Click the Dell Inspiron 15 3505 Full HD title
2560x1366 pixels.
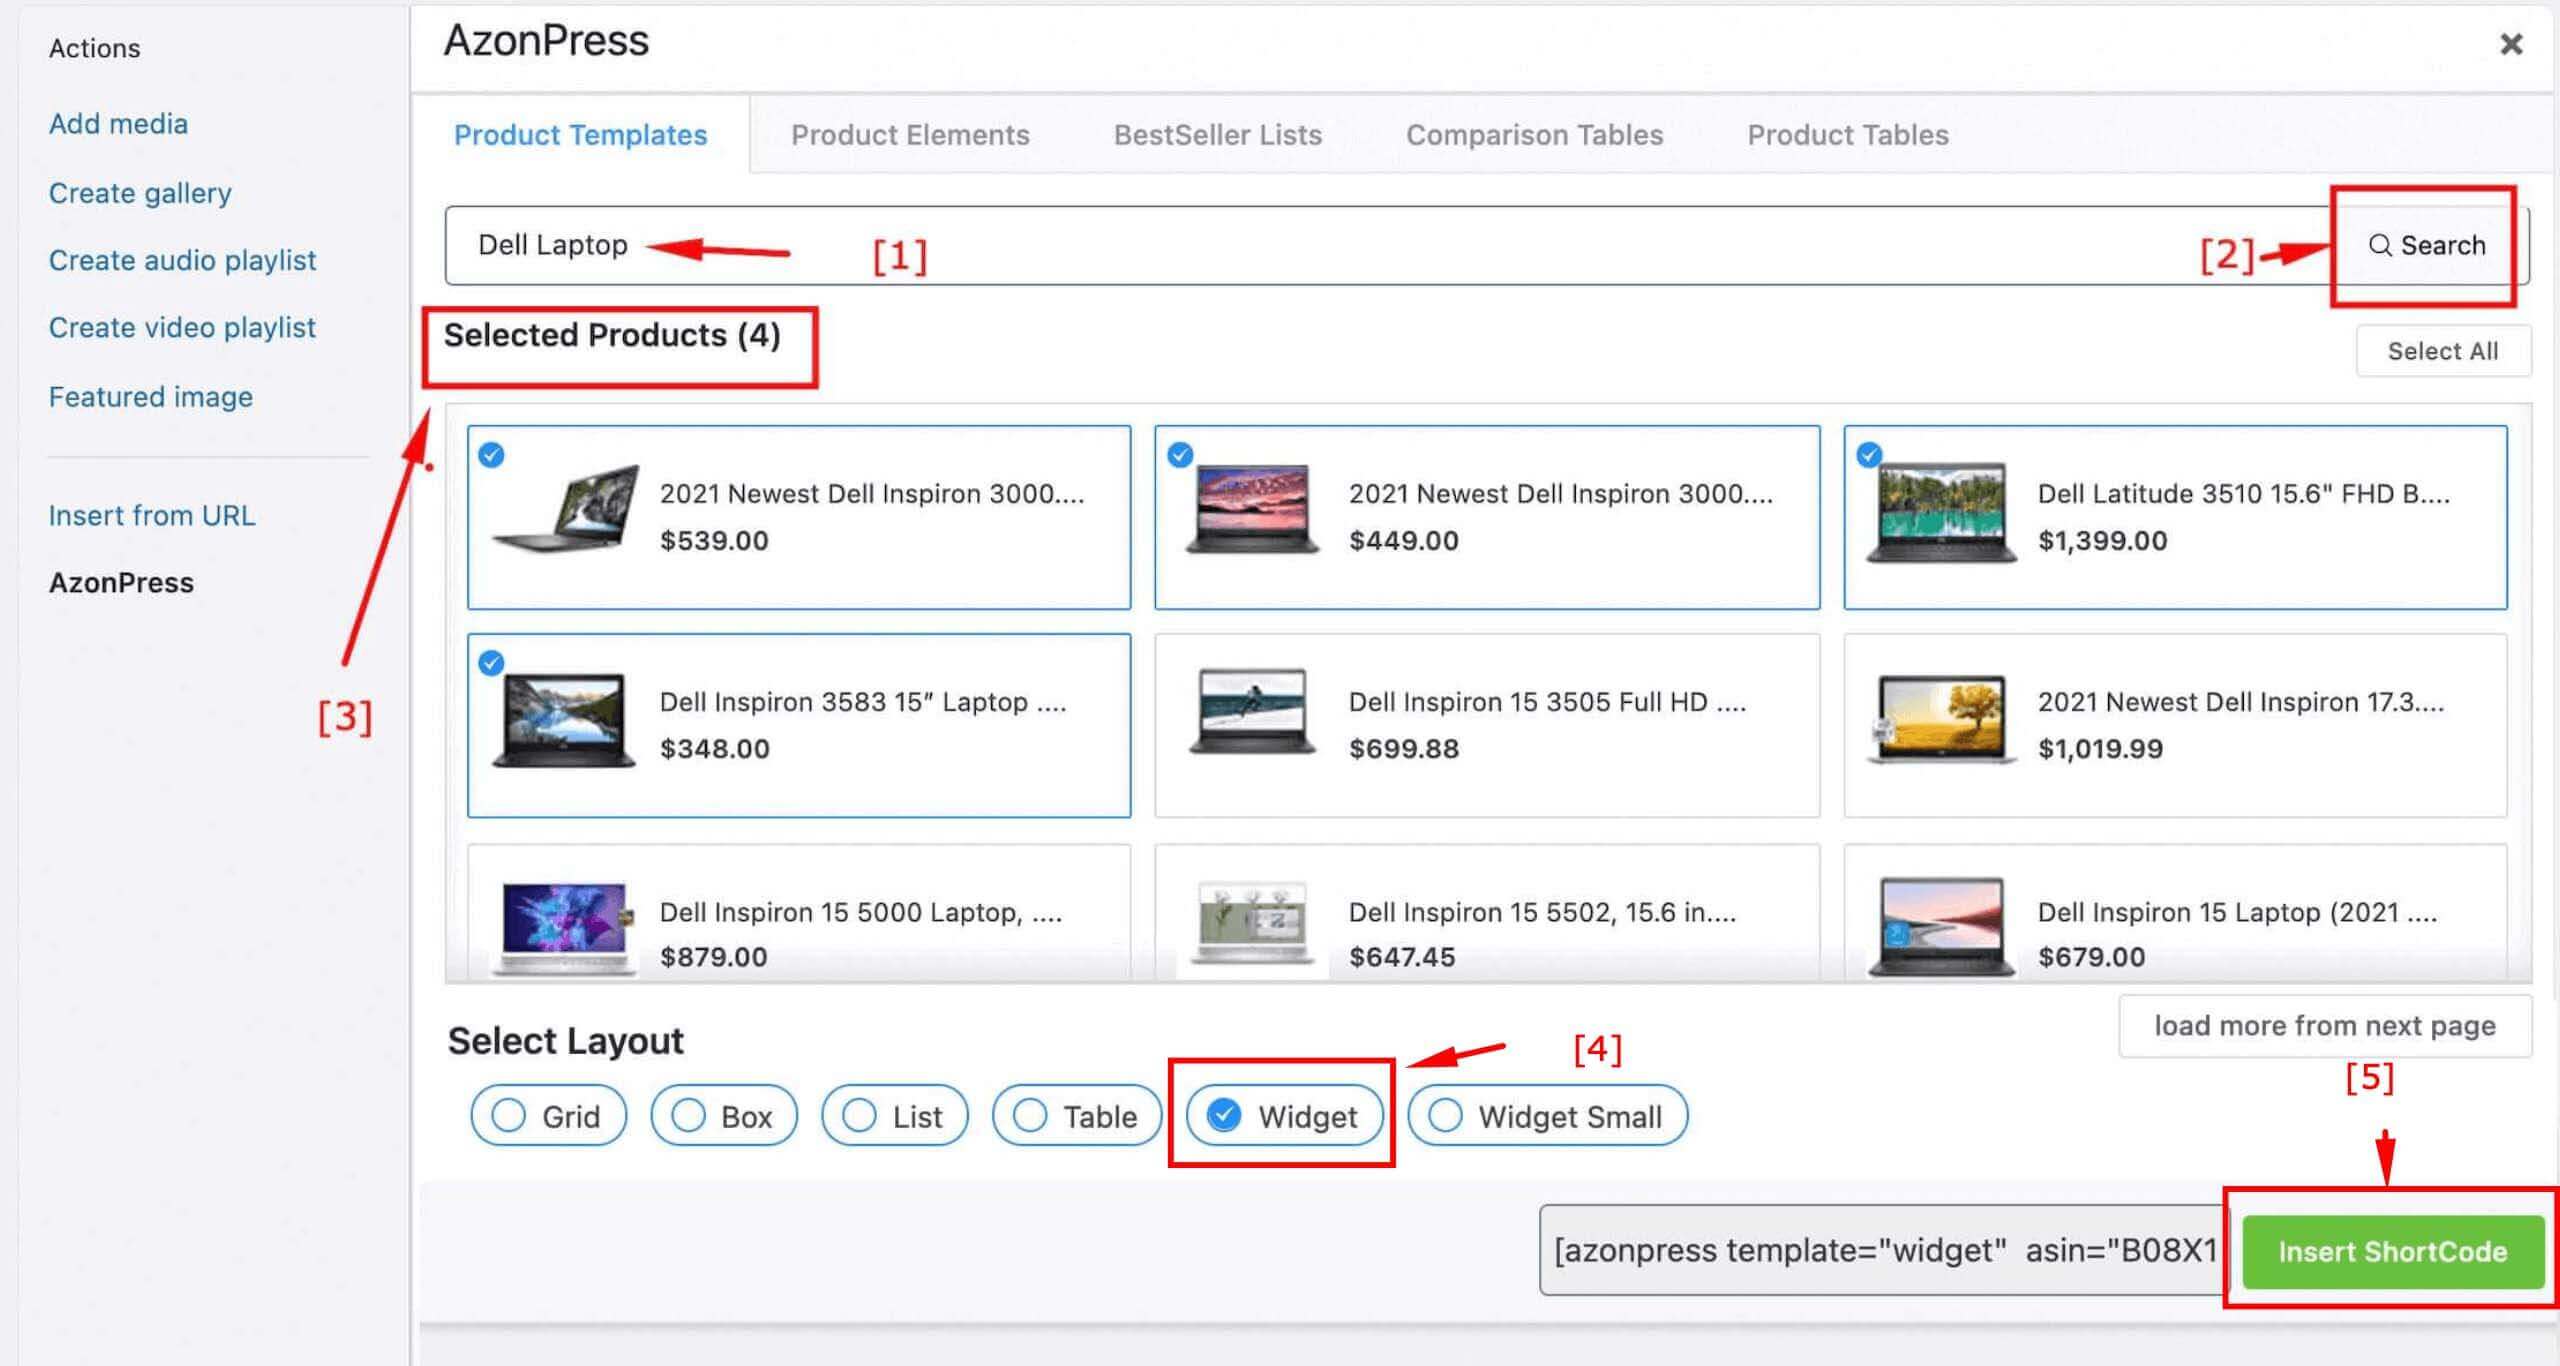[x=1547, y=702]
